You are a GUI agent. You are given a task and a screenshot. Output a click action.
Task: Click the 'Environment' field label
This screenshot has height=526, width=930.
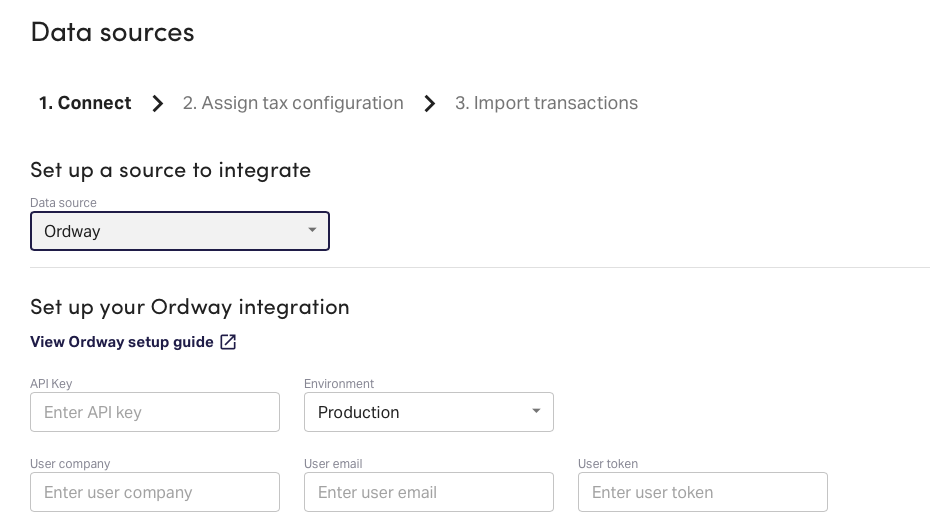[x=339, y=384]
